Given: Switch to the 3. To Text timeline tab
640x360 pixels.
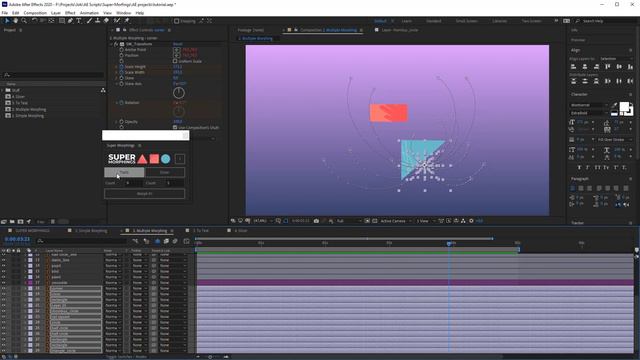Looking at the screenshot, I should pyautogui.click(x=200, y=231).
